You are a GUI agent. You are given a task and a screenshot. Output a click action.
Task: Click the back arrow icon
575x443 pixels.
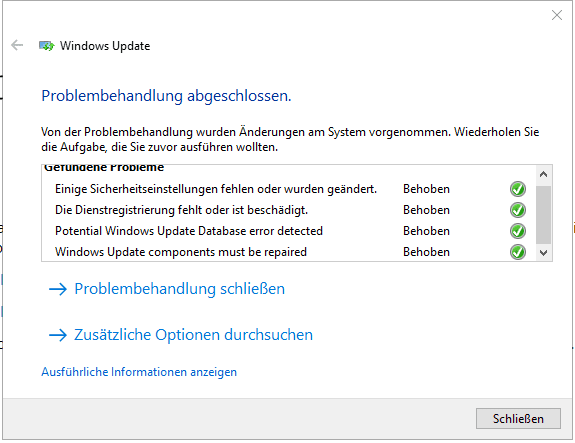click(x=17, y=45)
